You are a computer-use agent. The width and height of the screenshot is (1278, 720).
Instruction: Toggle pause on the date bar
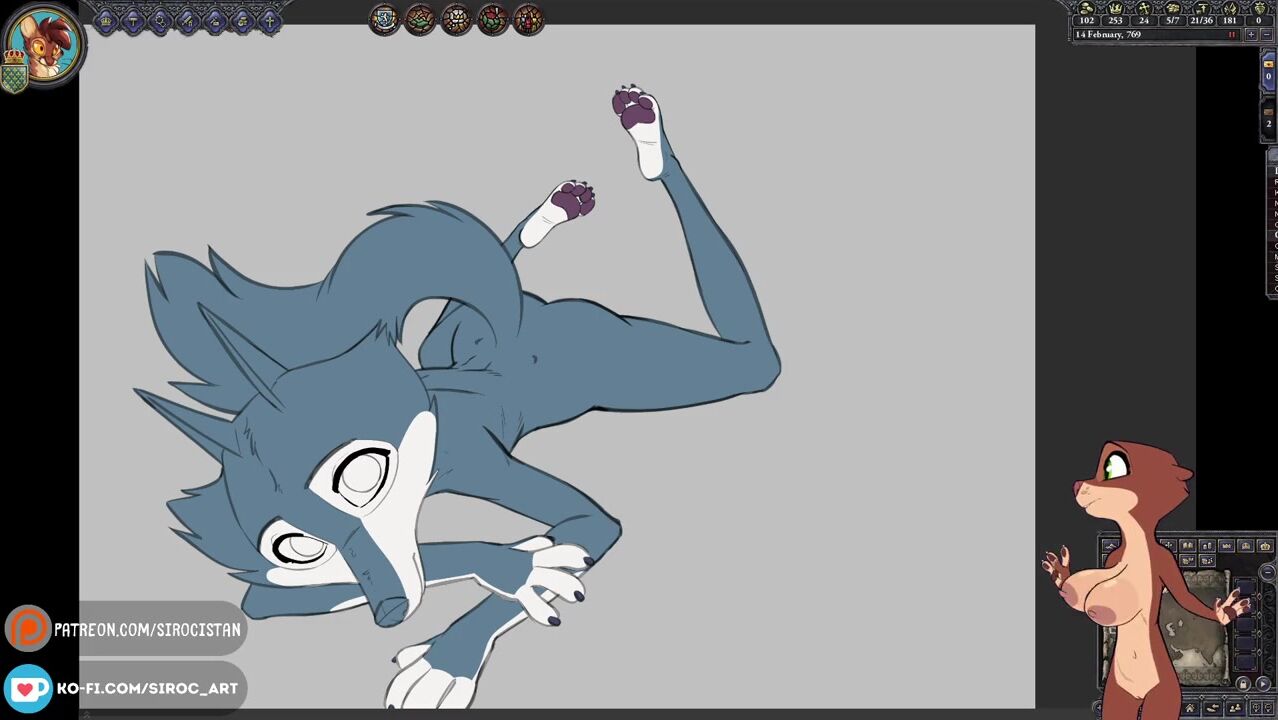click(1231, 35)
